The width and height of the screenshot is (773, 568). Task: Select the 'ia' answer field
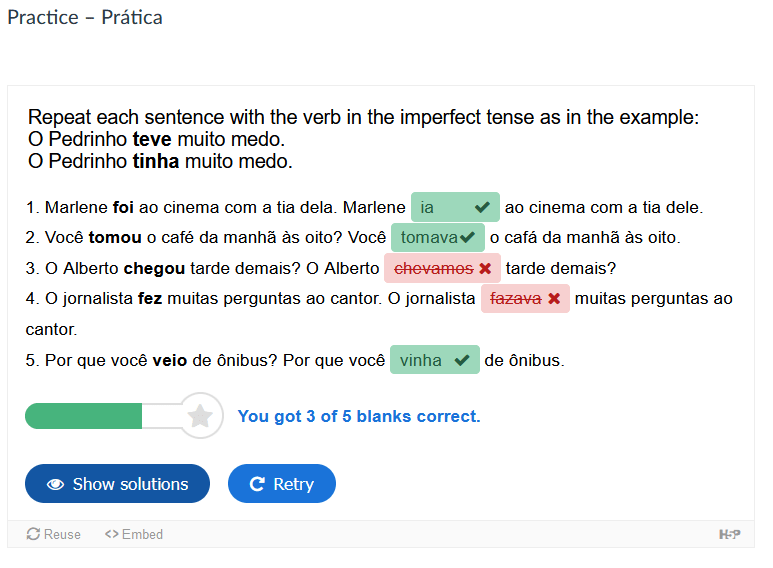pyautogui.click(x=440, y=207)
